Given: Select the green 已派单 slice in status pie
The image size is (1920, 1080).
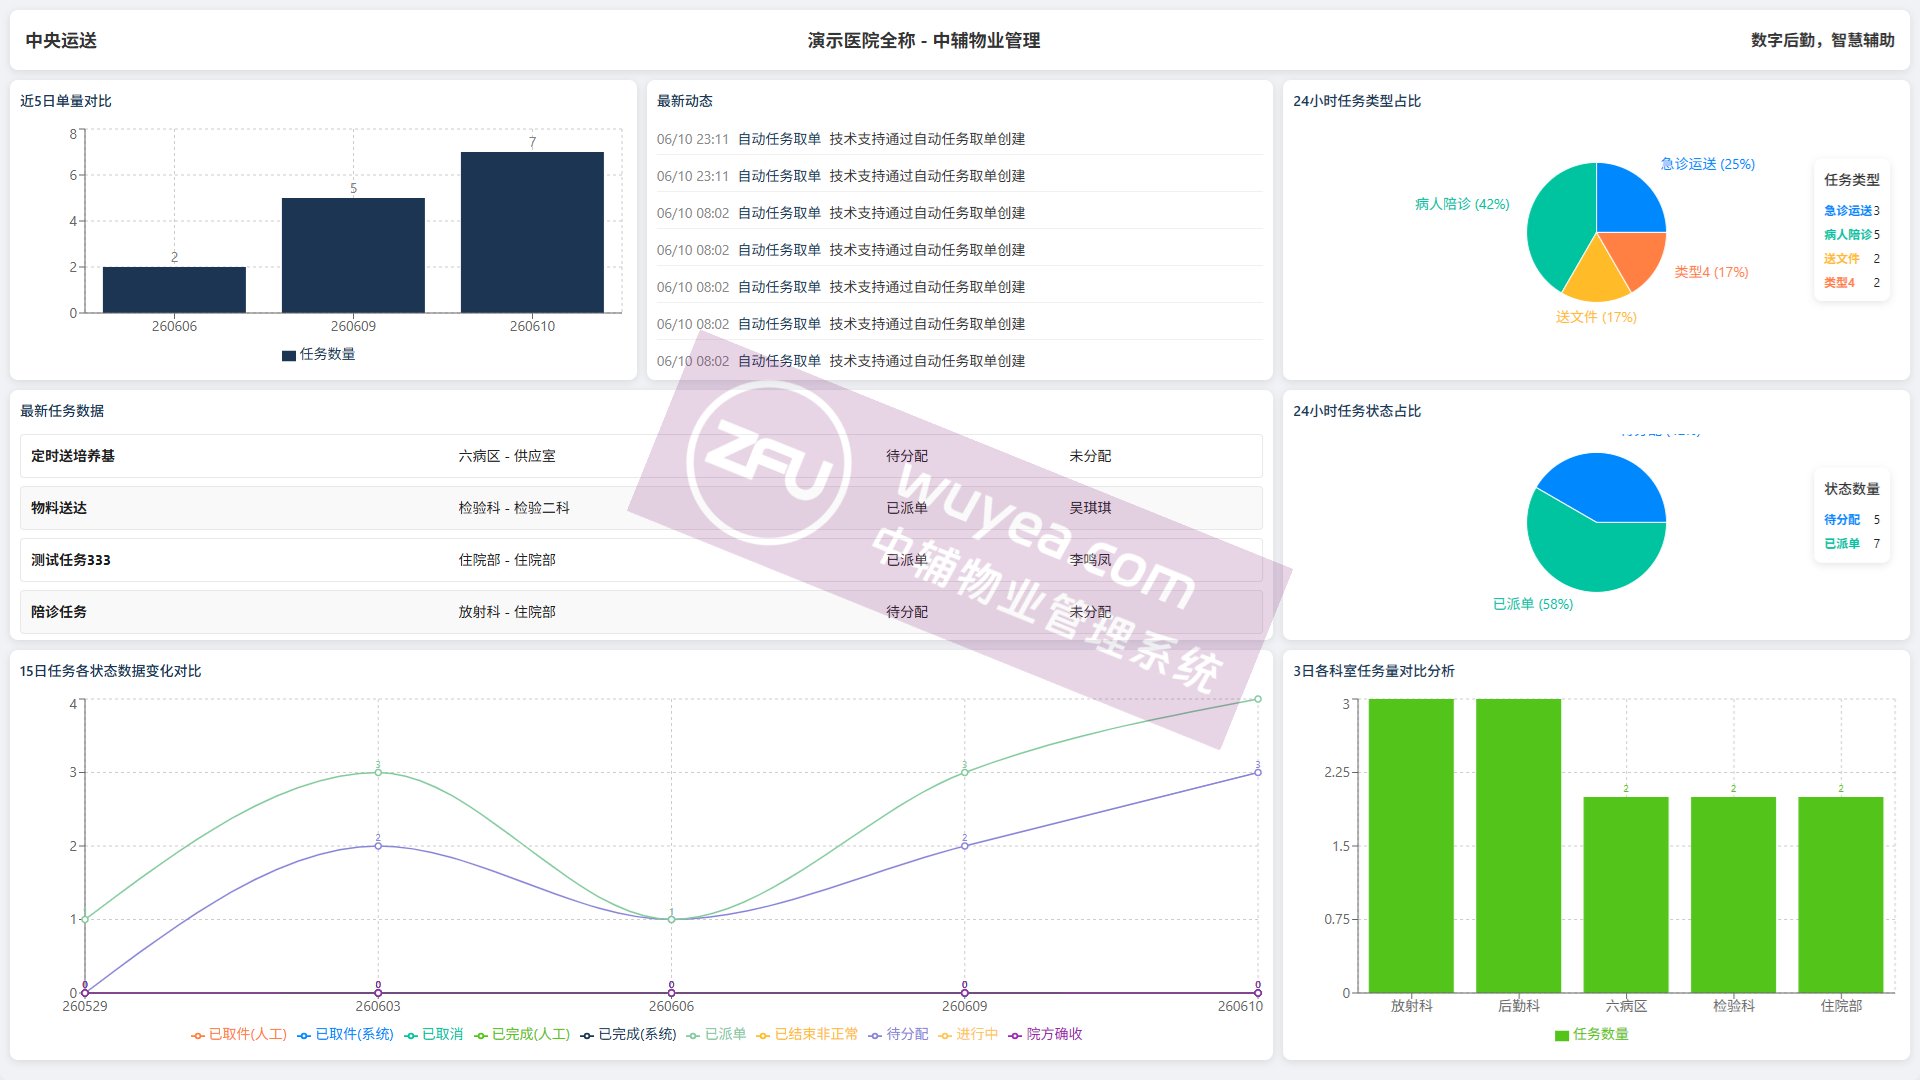Looking at the screenshot, I should pyautogui.click(x=1590, y=555).
